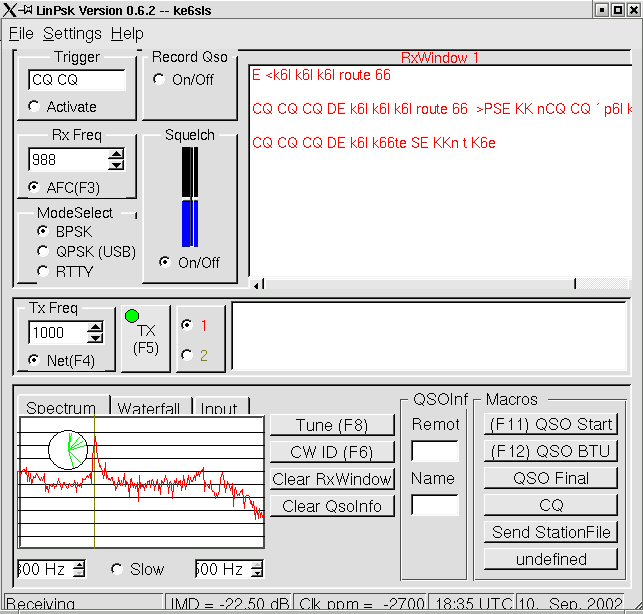The image size is (643, 614).
Task: Decrease Tx Freq with down arrow
Action: pos(95,338)
